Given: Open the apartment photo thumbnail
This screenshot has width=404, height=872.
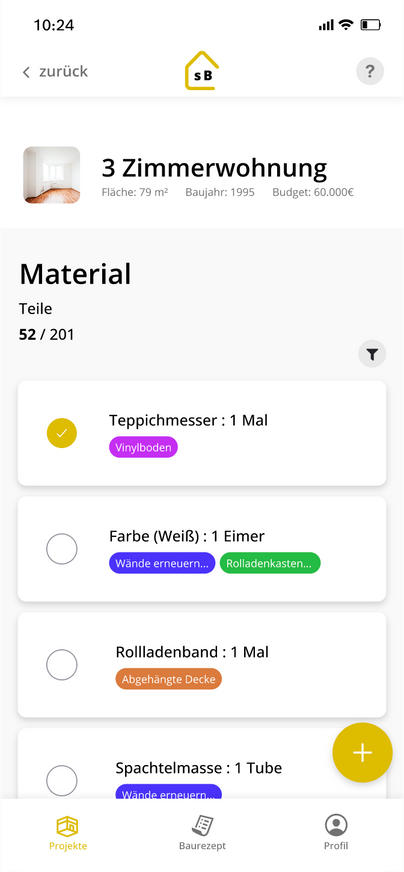Looking at the screenshot, I should (x=52, y=175).
